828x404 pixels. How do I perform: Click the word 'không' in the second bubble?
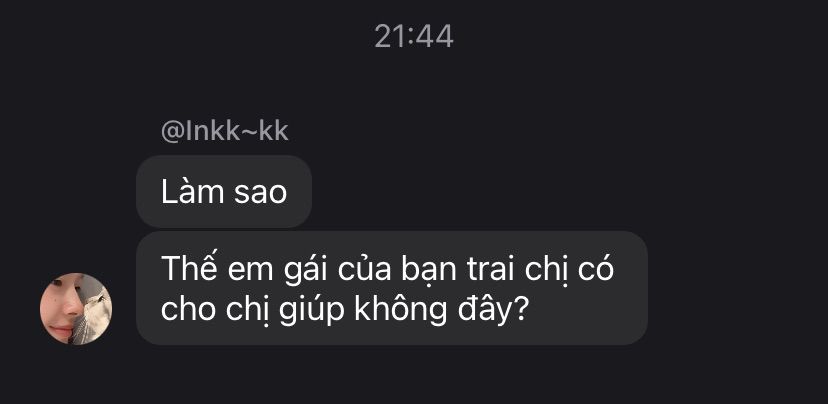pyautogui.click(x=401, y=311)
